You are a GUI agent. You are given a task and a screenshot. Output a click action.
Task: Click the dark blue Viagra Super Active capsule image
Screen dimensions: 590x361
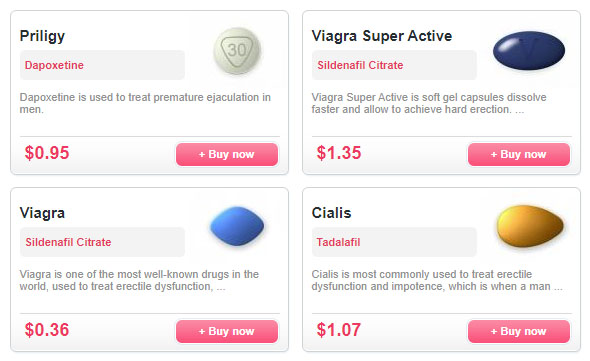529,50
